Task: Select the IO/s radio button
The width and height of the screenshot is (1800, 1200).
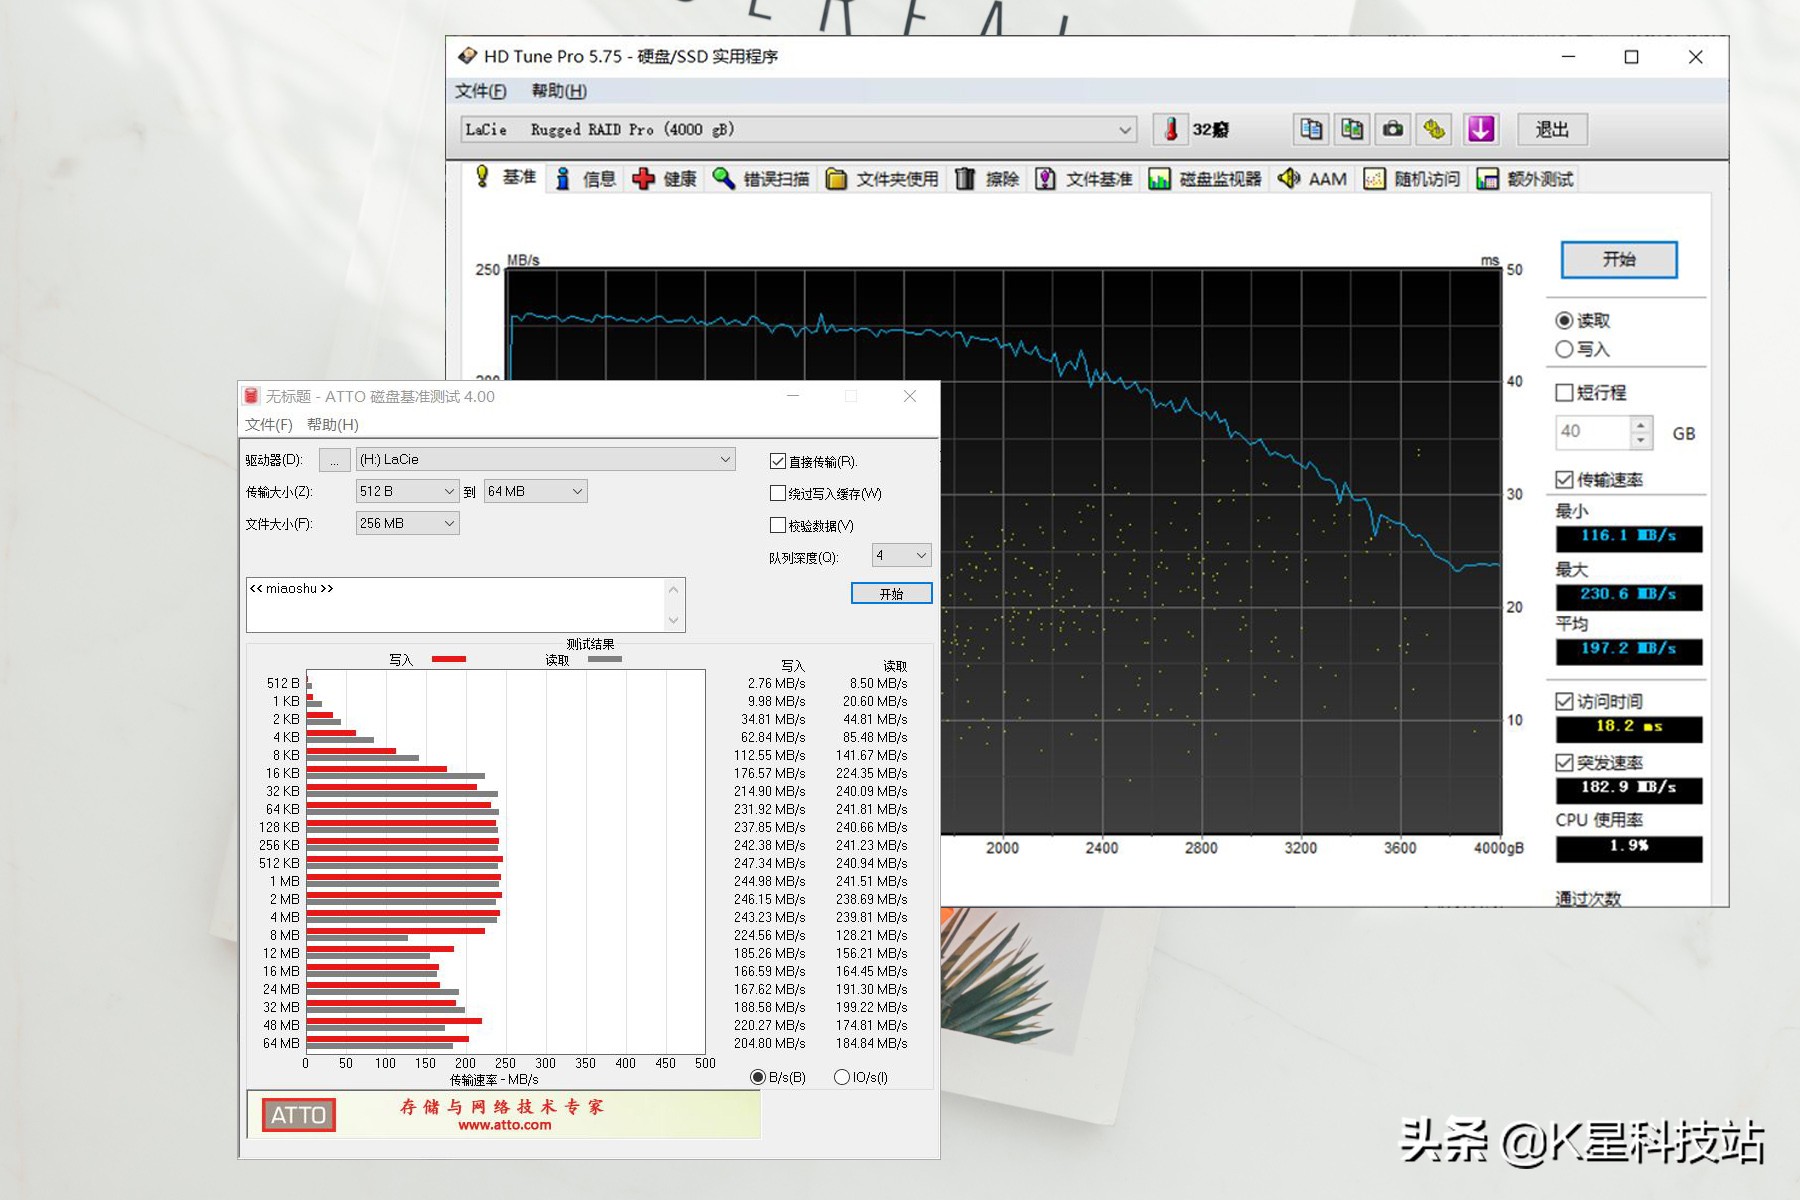Action: point(842,1077)
